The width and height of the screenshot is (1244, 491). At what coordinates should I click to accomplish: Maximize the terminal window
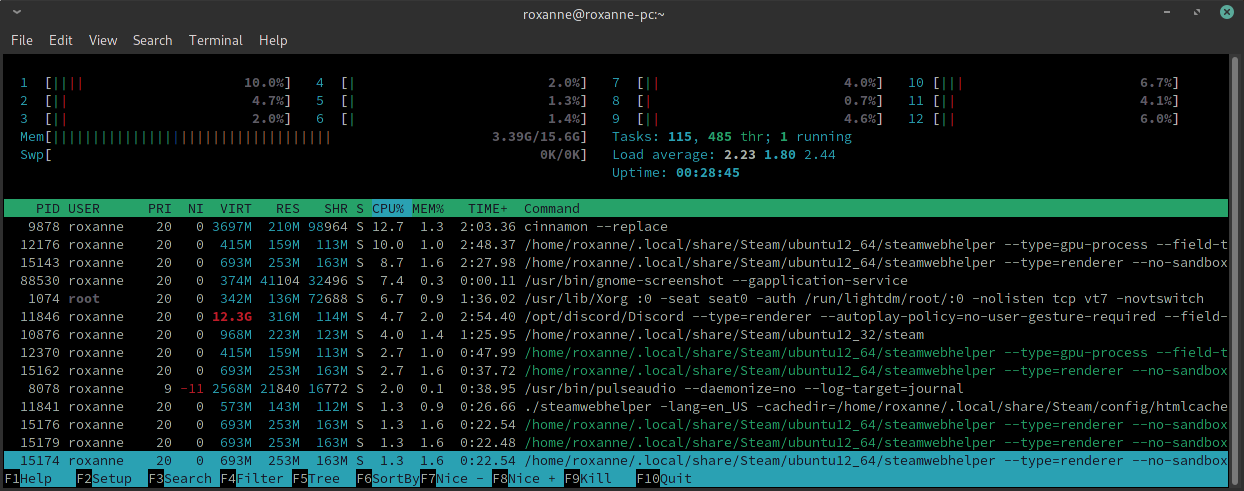click(x=1196, y=14)
